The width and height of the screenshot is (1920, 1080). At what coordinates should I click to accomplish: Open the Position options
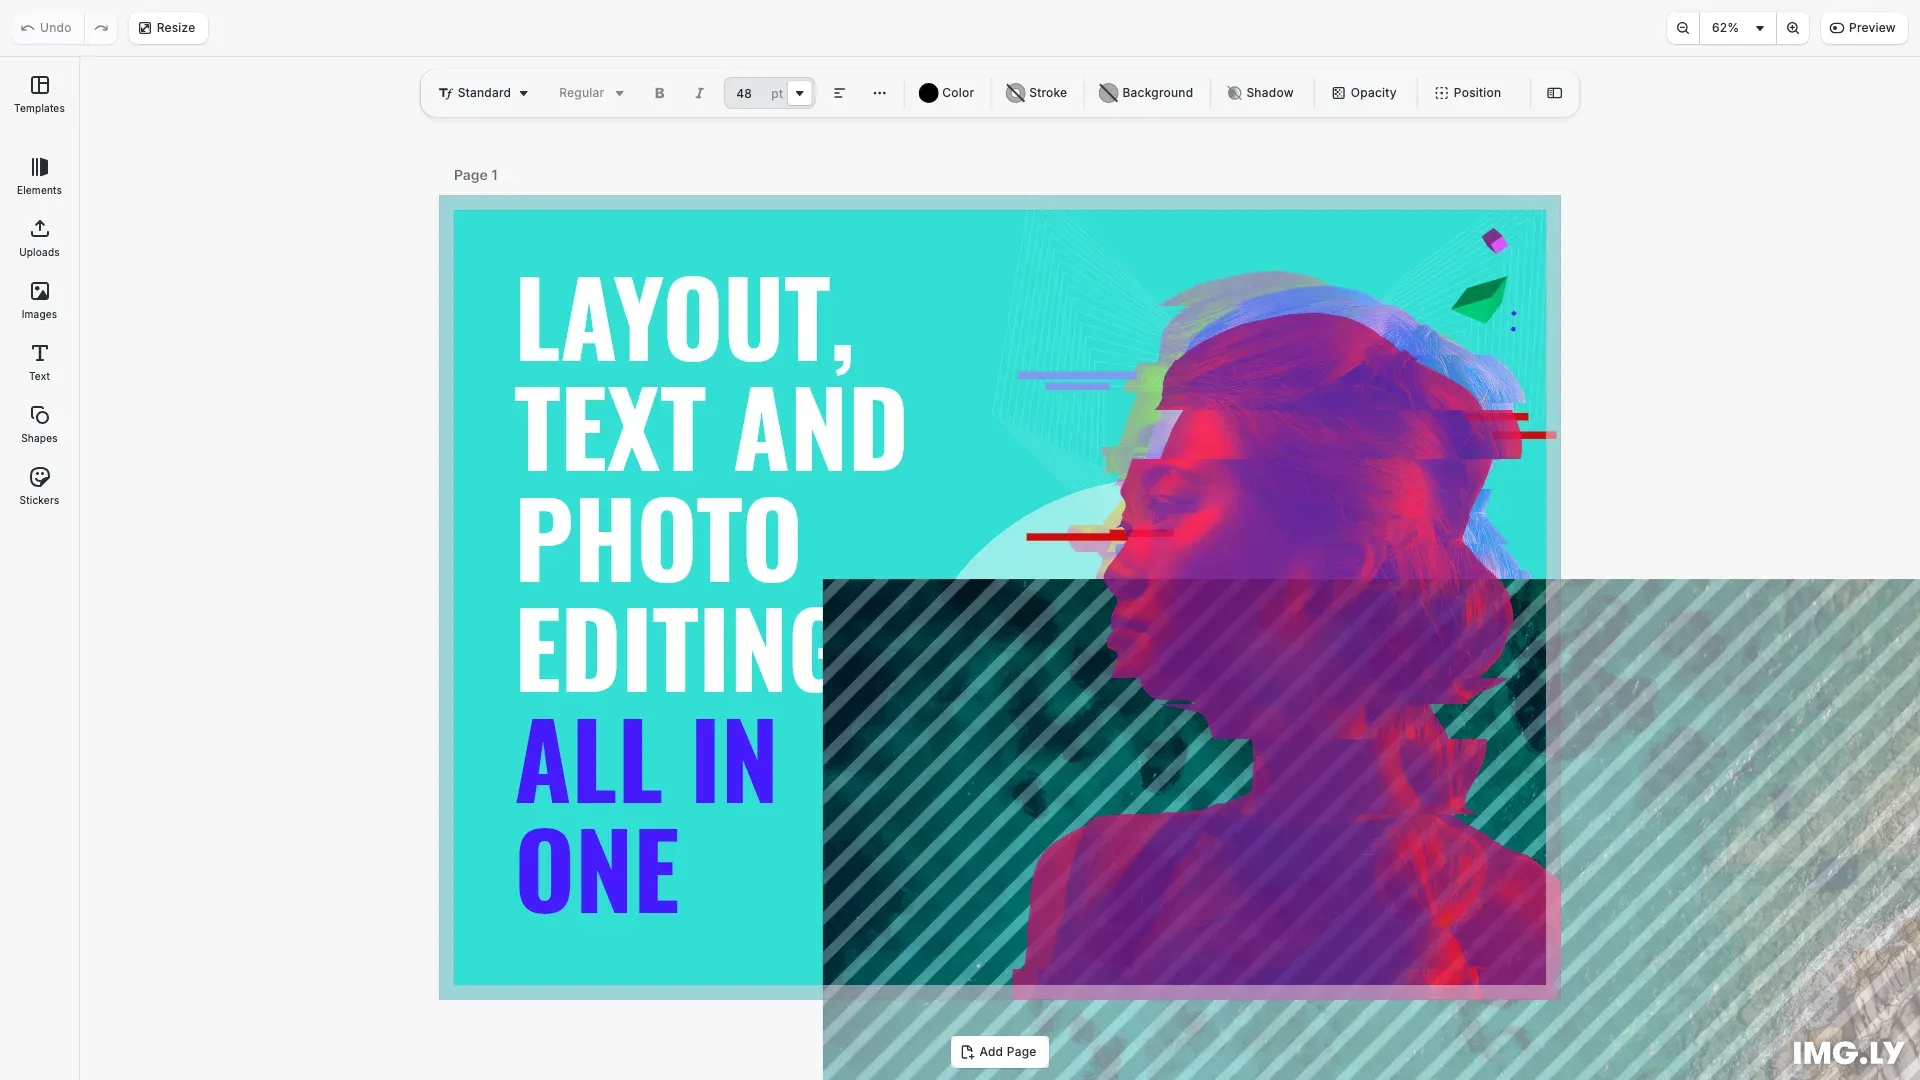1468,93
